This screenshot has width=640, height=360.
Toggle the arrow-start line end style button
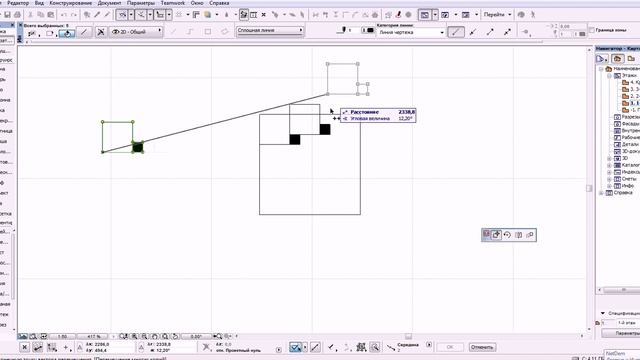pos(473,32)
